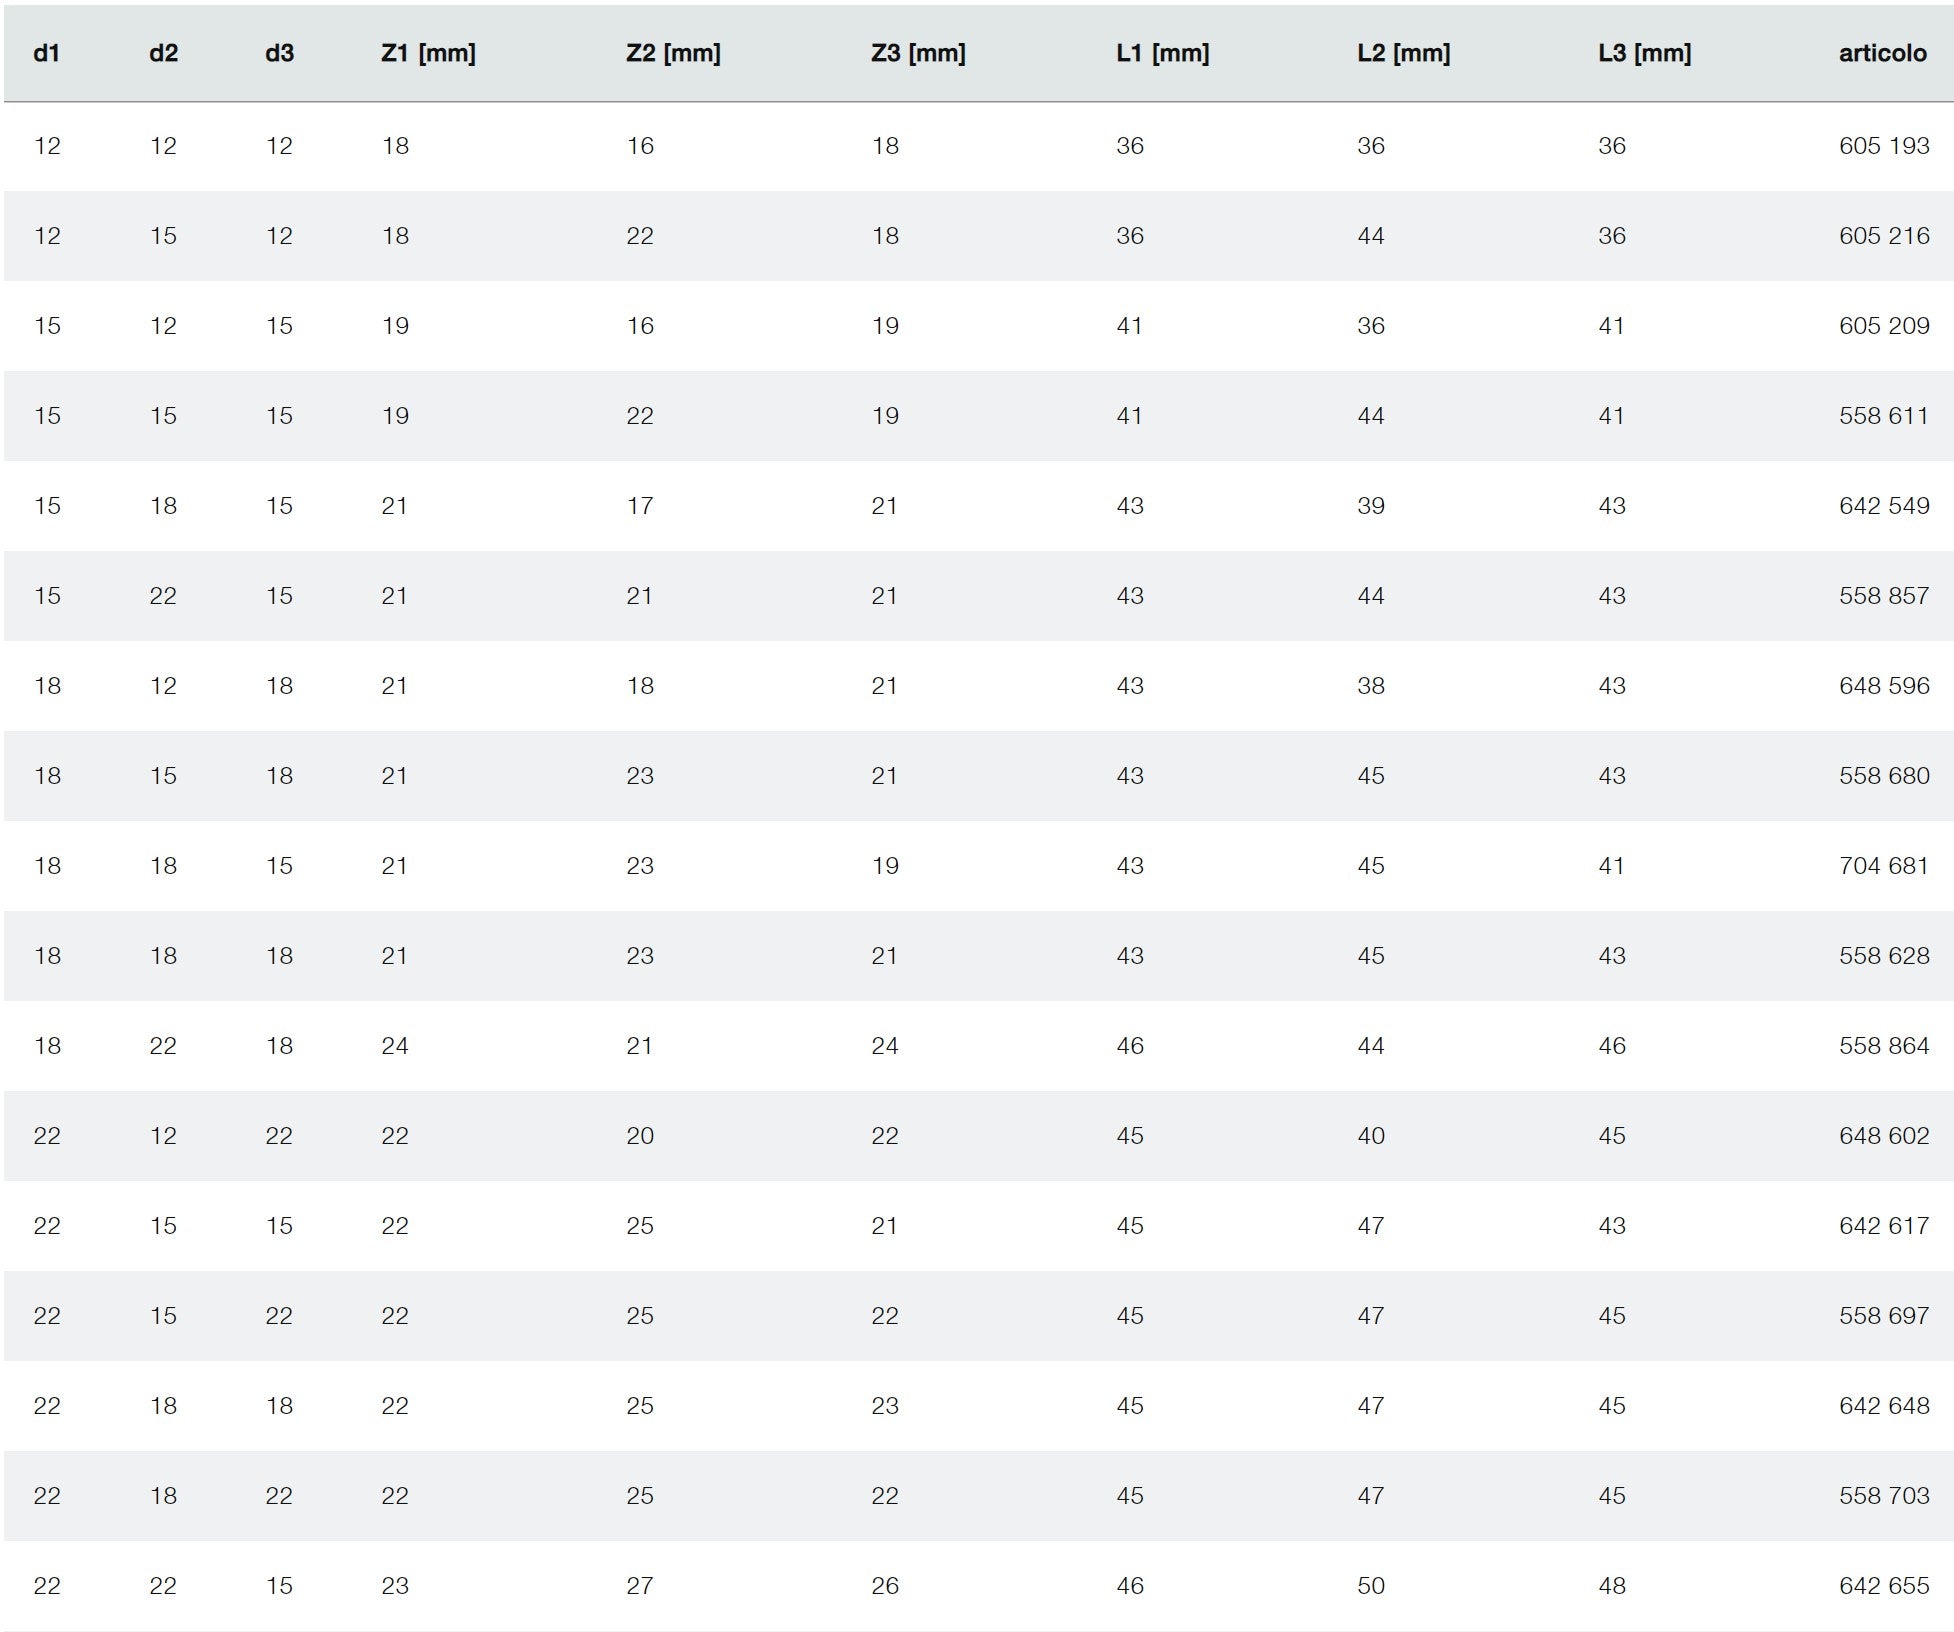Select the L2 [mm] column header
Screen dimensions: 1954x1632
[1403, 53]
